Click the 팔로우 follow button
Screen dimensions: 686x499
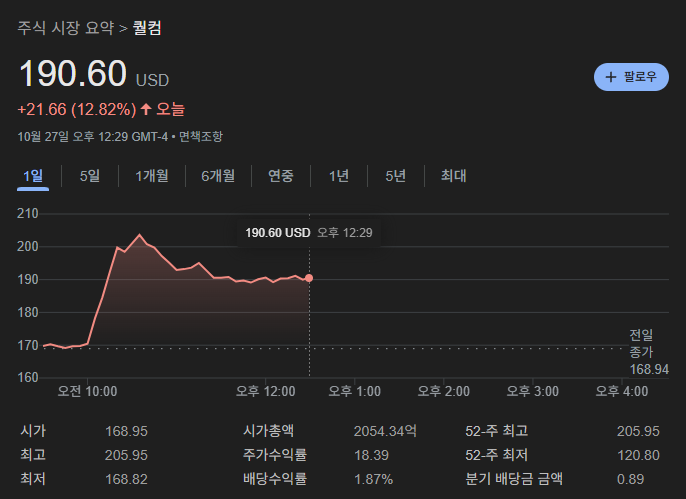coord(631,77)
